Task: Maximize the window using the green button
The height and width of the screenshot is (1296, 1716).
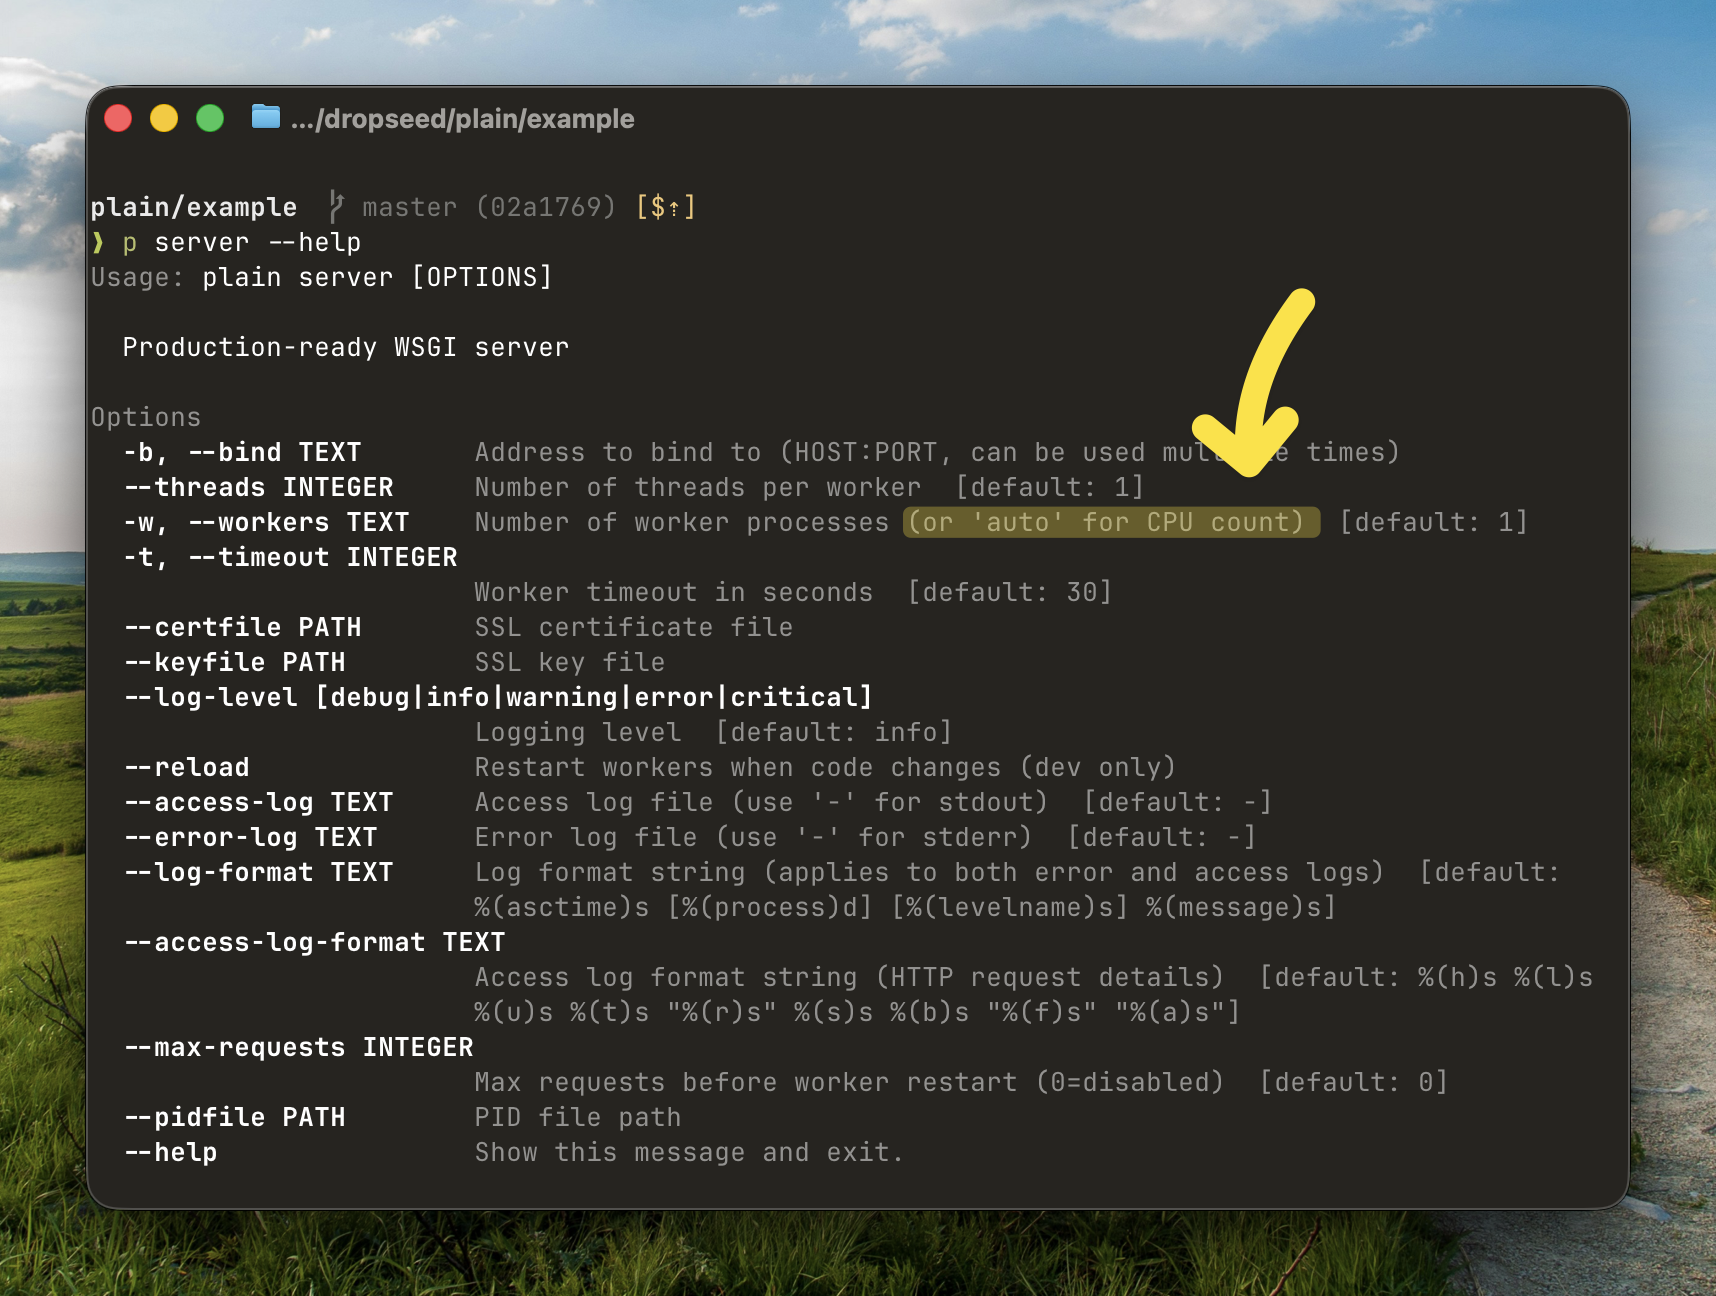Action: pyautogui.click(x=210, y=118)
